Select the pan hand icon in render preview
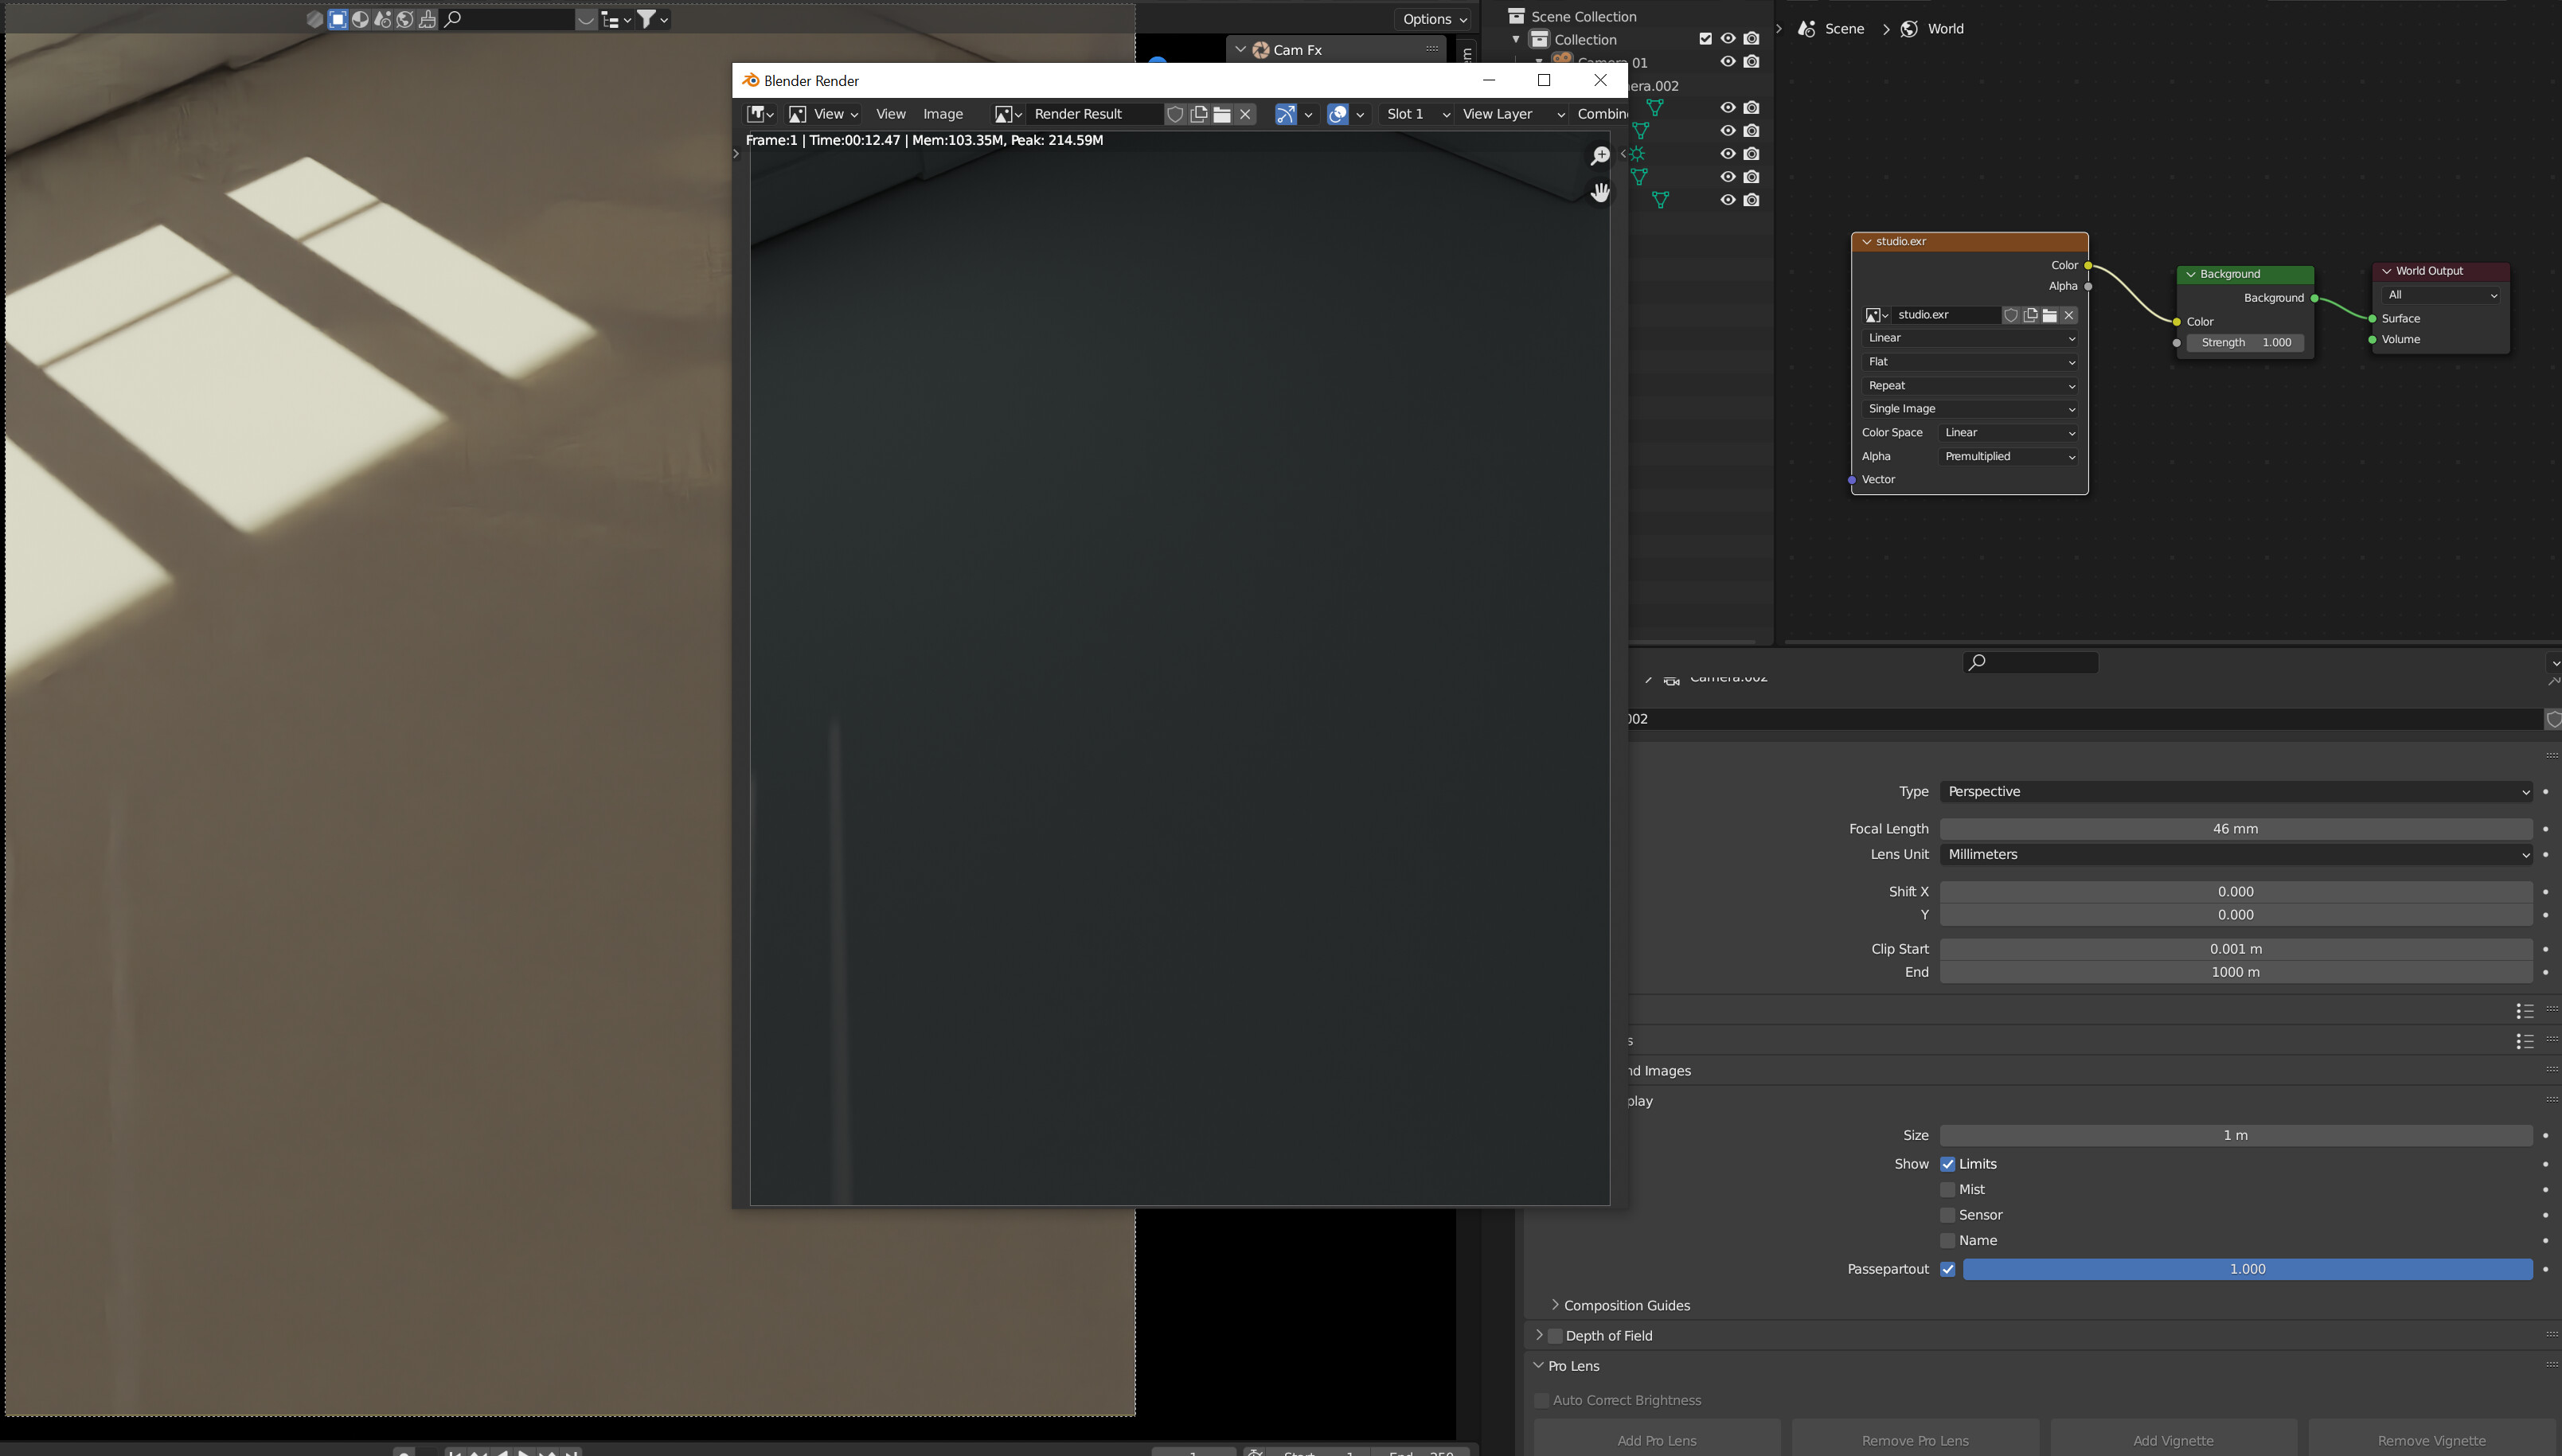The width and height of the screenshot is (2562, 1456). (x=1601, y=192)
